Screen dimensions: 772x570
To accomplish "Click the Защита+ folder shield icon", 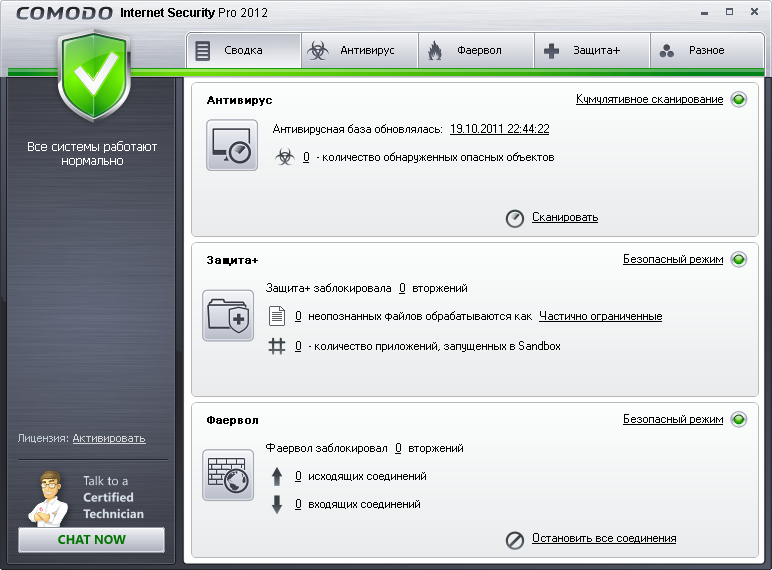I will (x=228, y=315).
